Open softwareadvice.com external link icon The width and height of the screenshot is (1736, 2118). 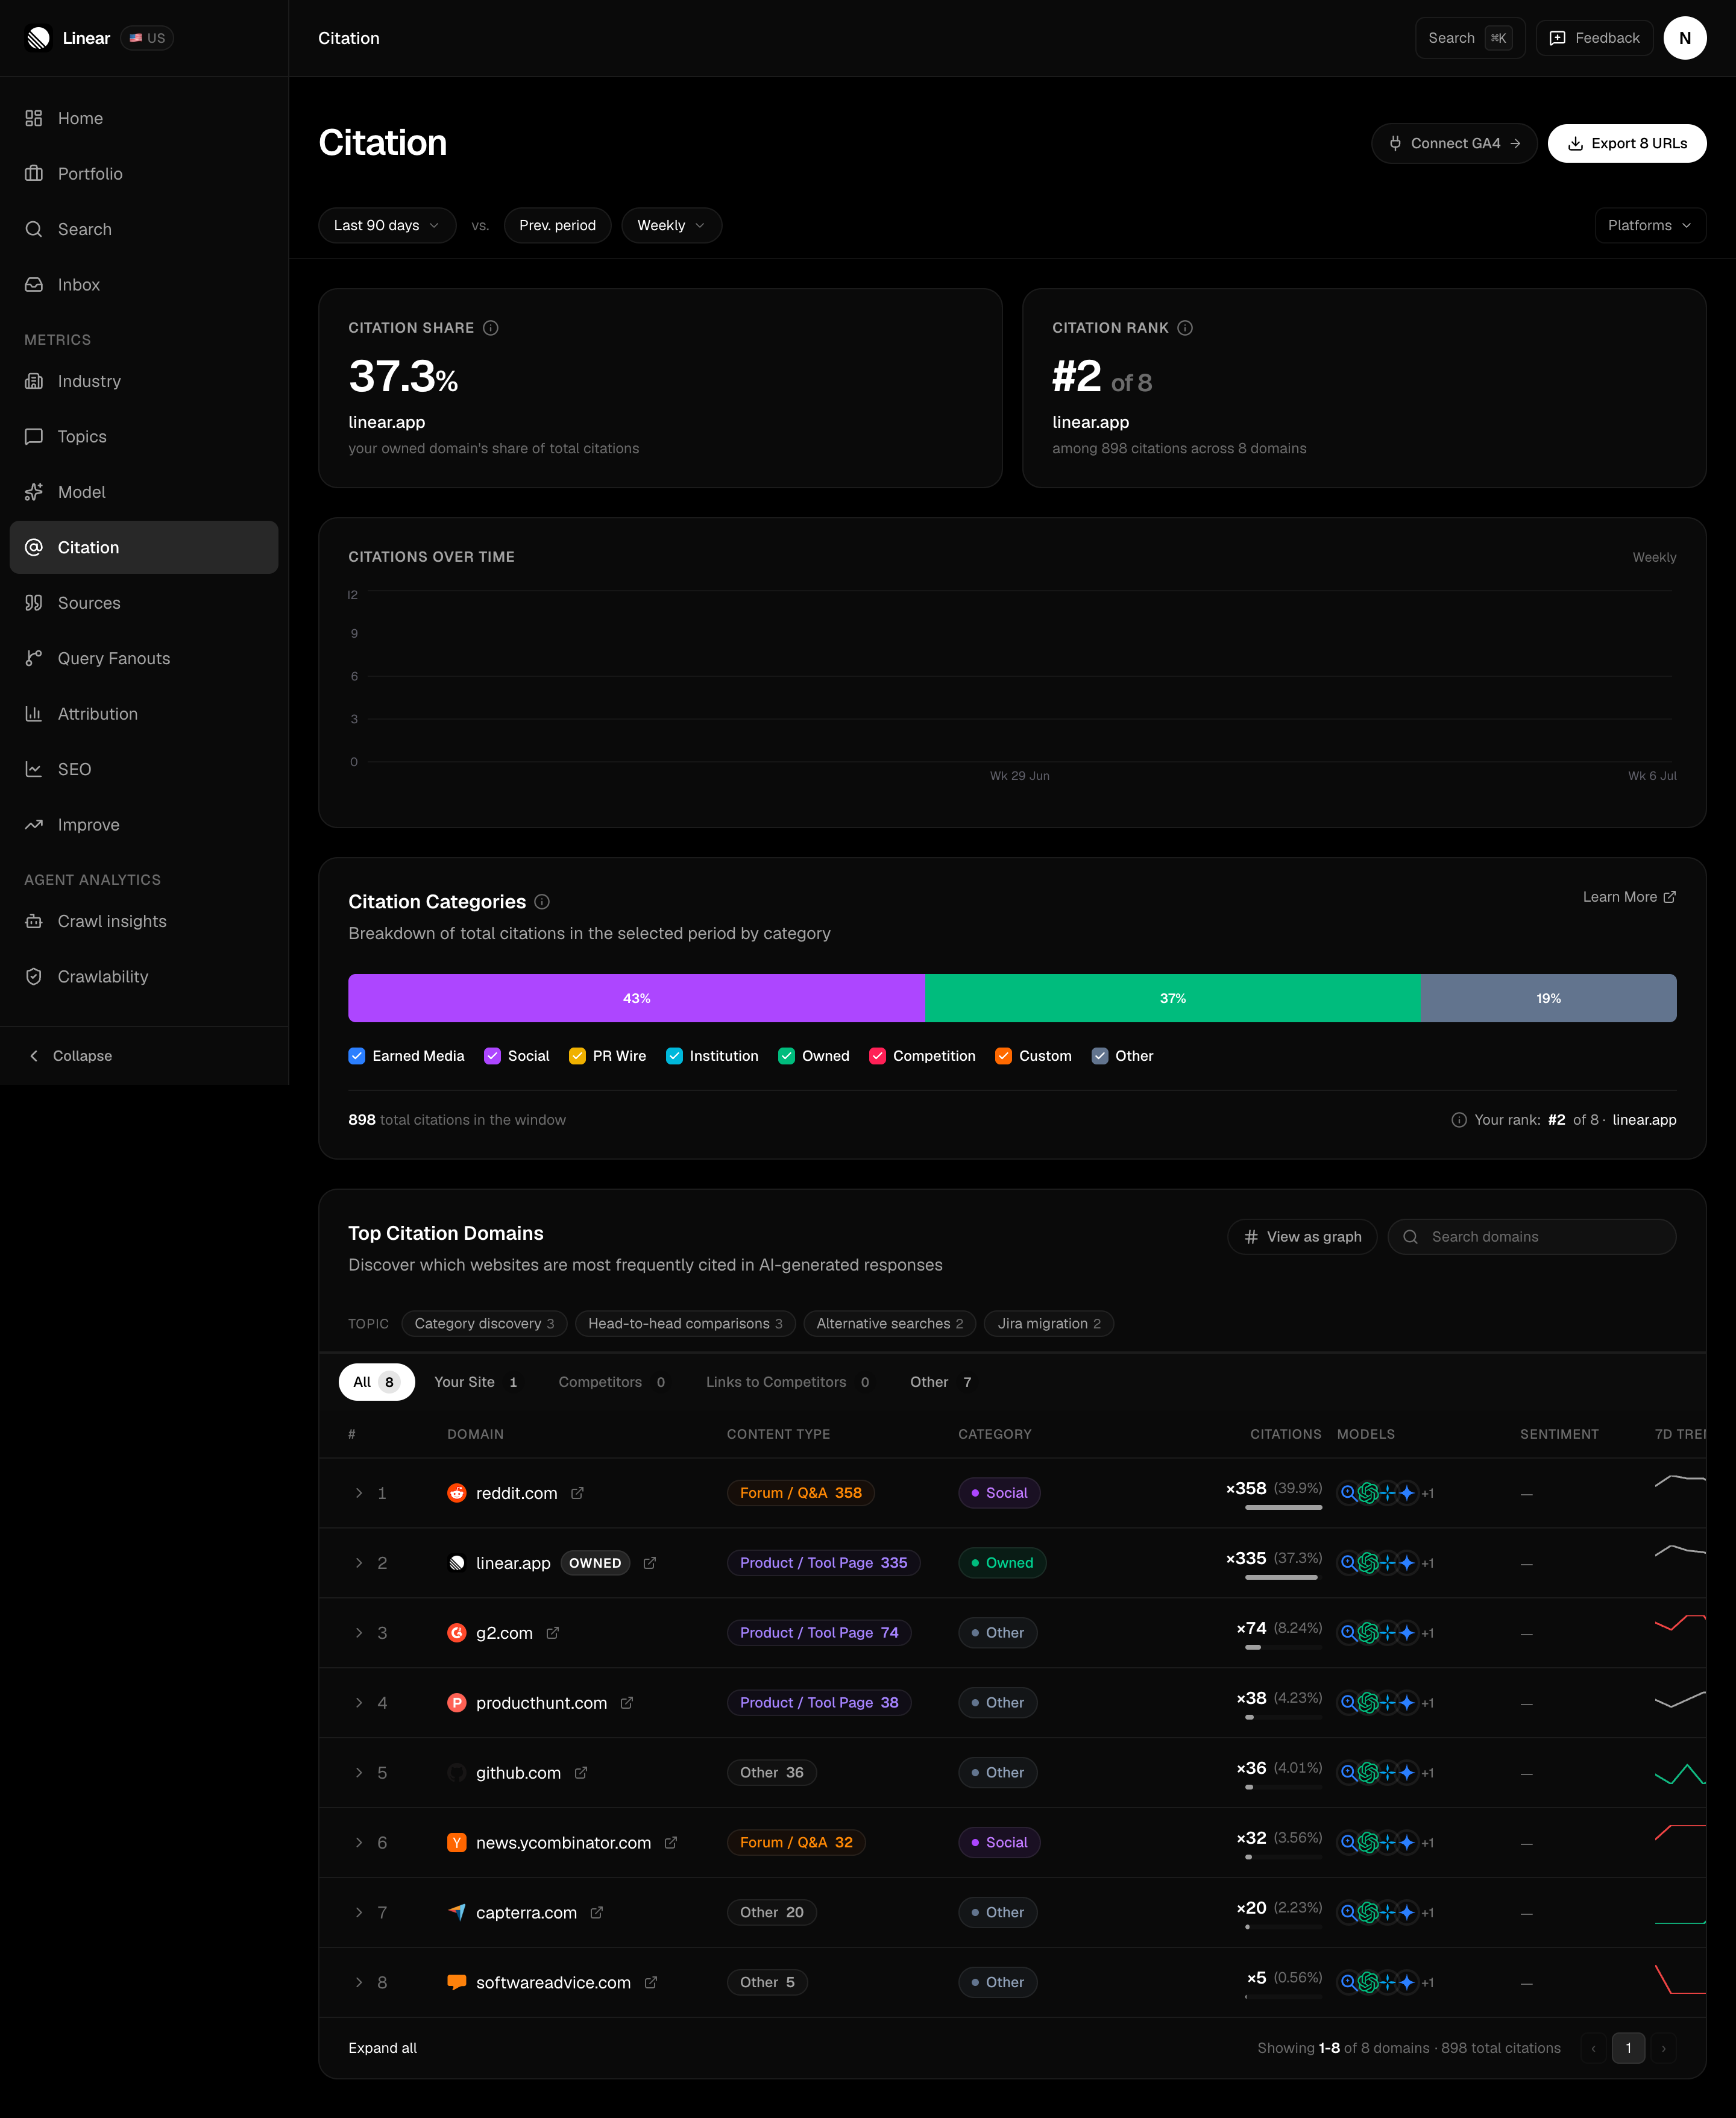click(651, 1983)
